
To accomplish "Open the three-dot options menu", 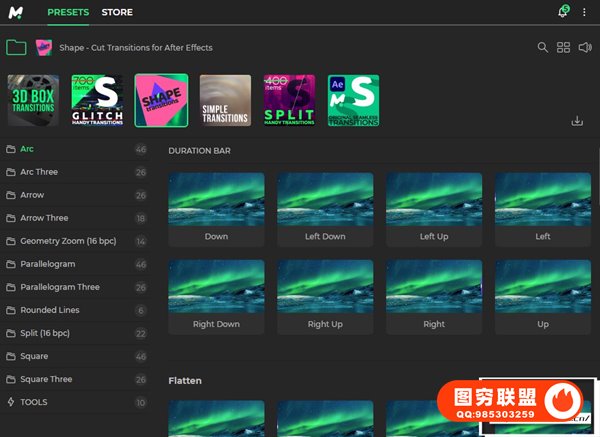I will (x=584, y=12).
